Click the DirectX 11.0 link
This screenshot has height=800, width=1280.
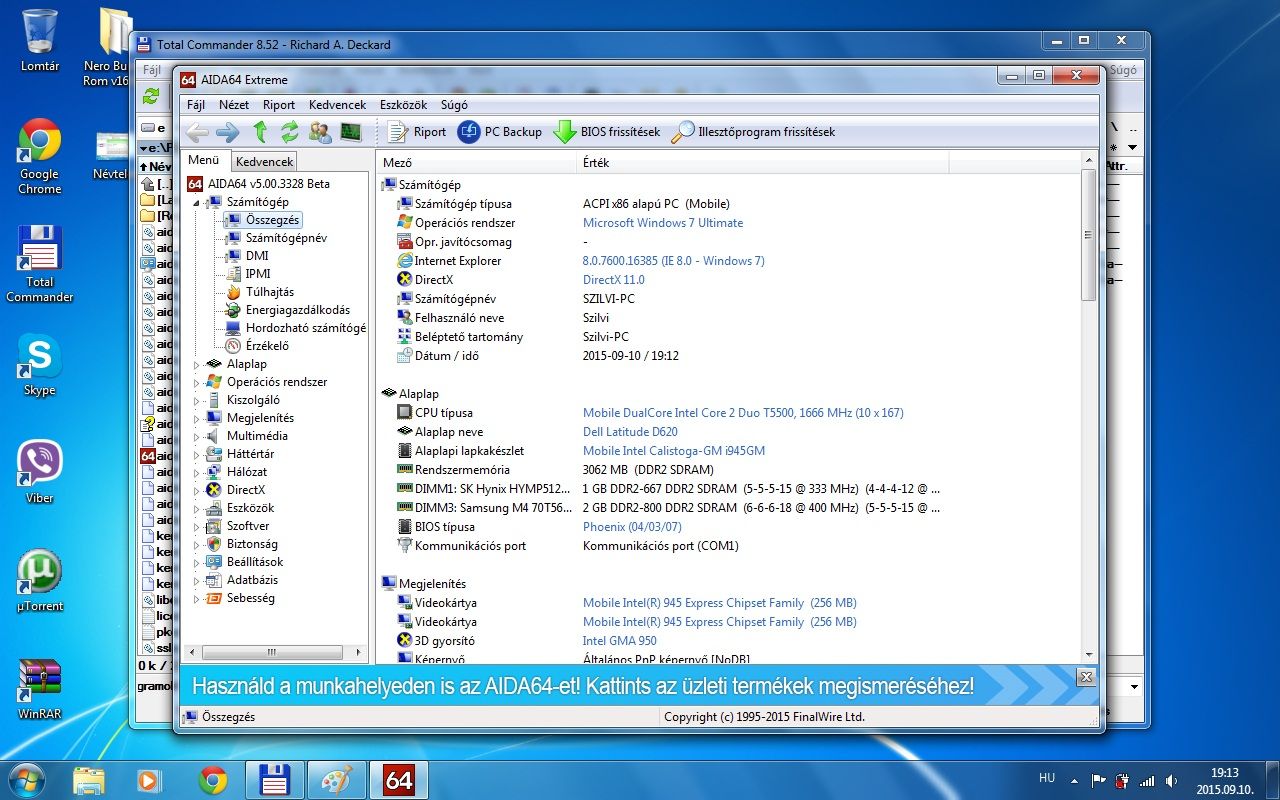tap(614, 280)
